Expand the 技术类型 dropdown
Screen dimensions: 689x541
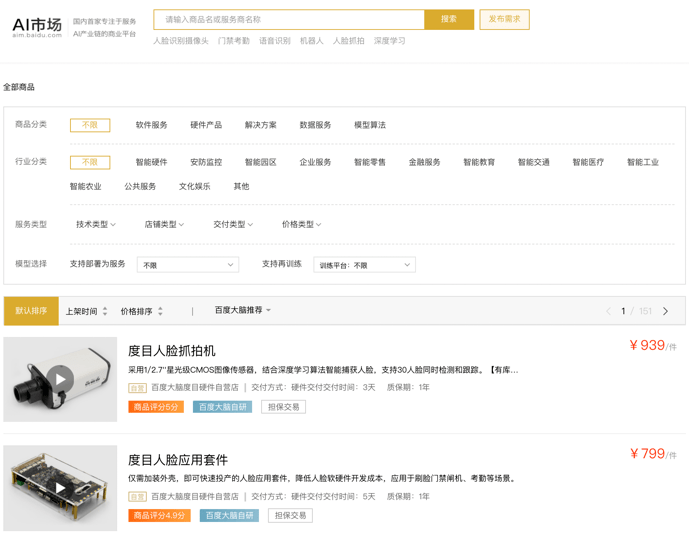(x=96, y=225)
